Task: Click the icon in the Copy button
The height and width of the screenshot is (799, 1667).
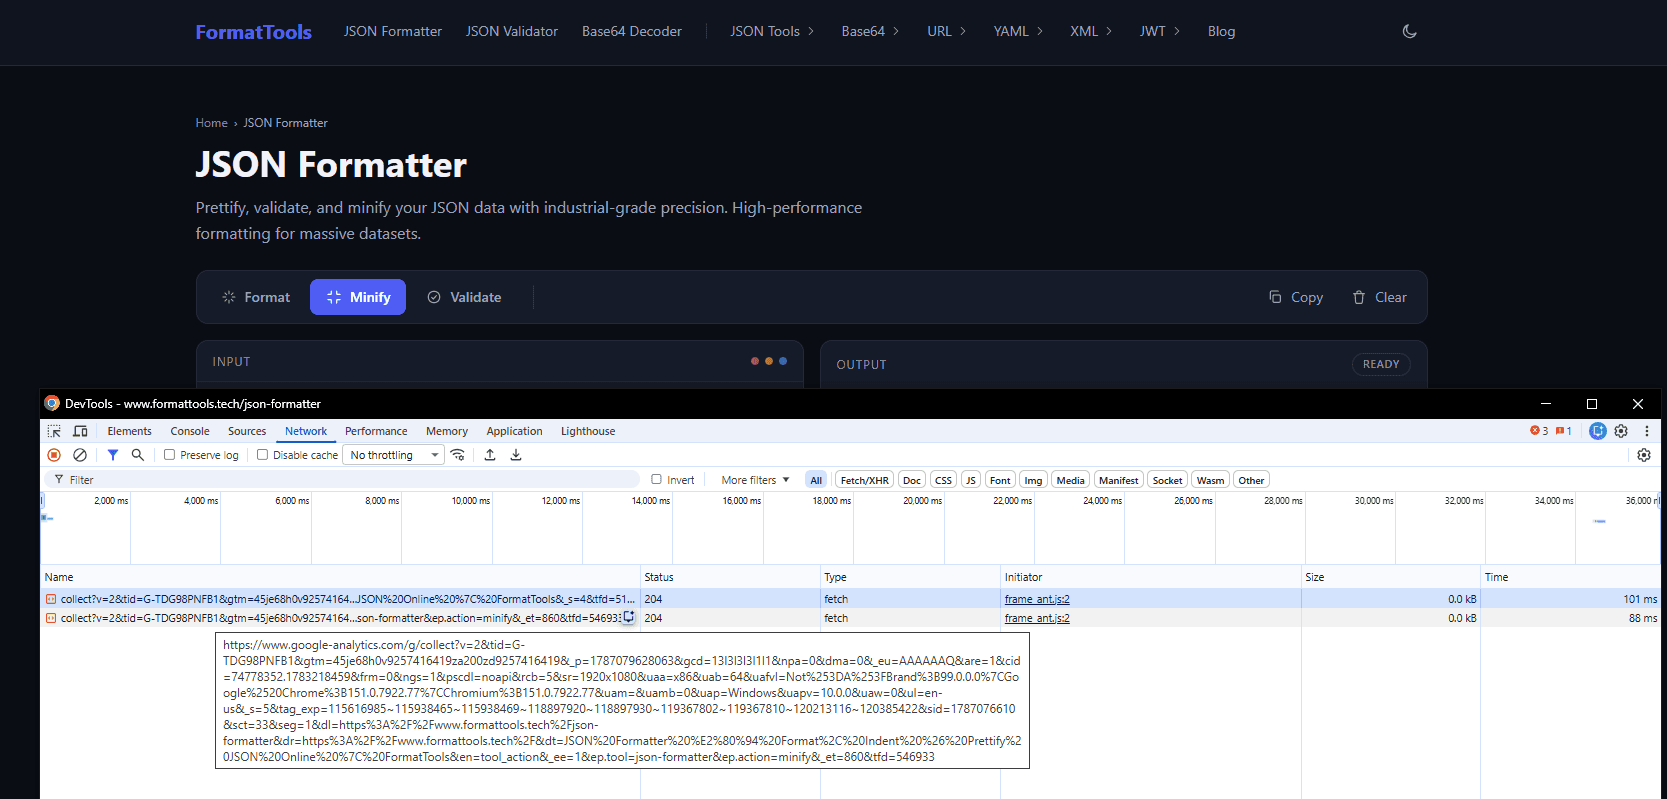Action: (1275, 297)
